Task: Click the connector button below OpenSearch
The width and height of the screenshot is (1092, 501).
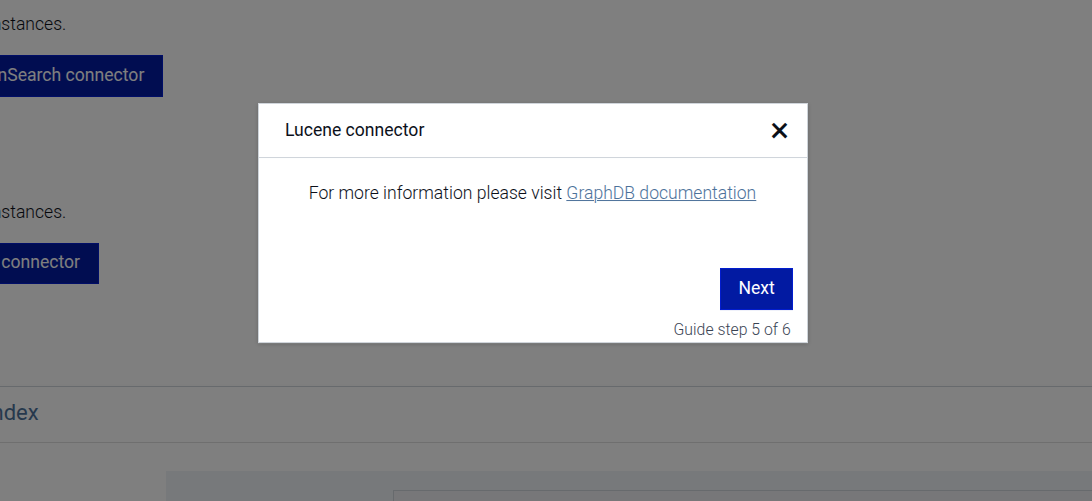Action: [x=48, y=263]
